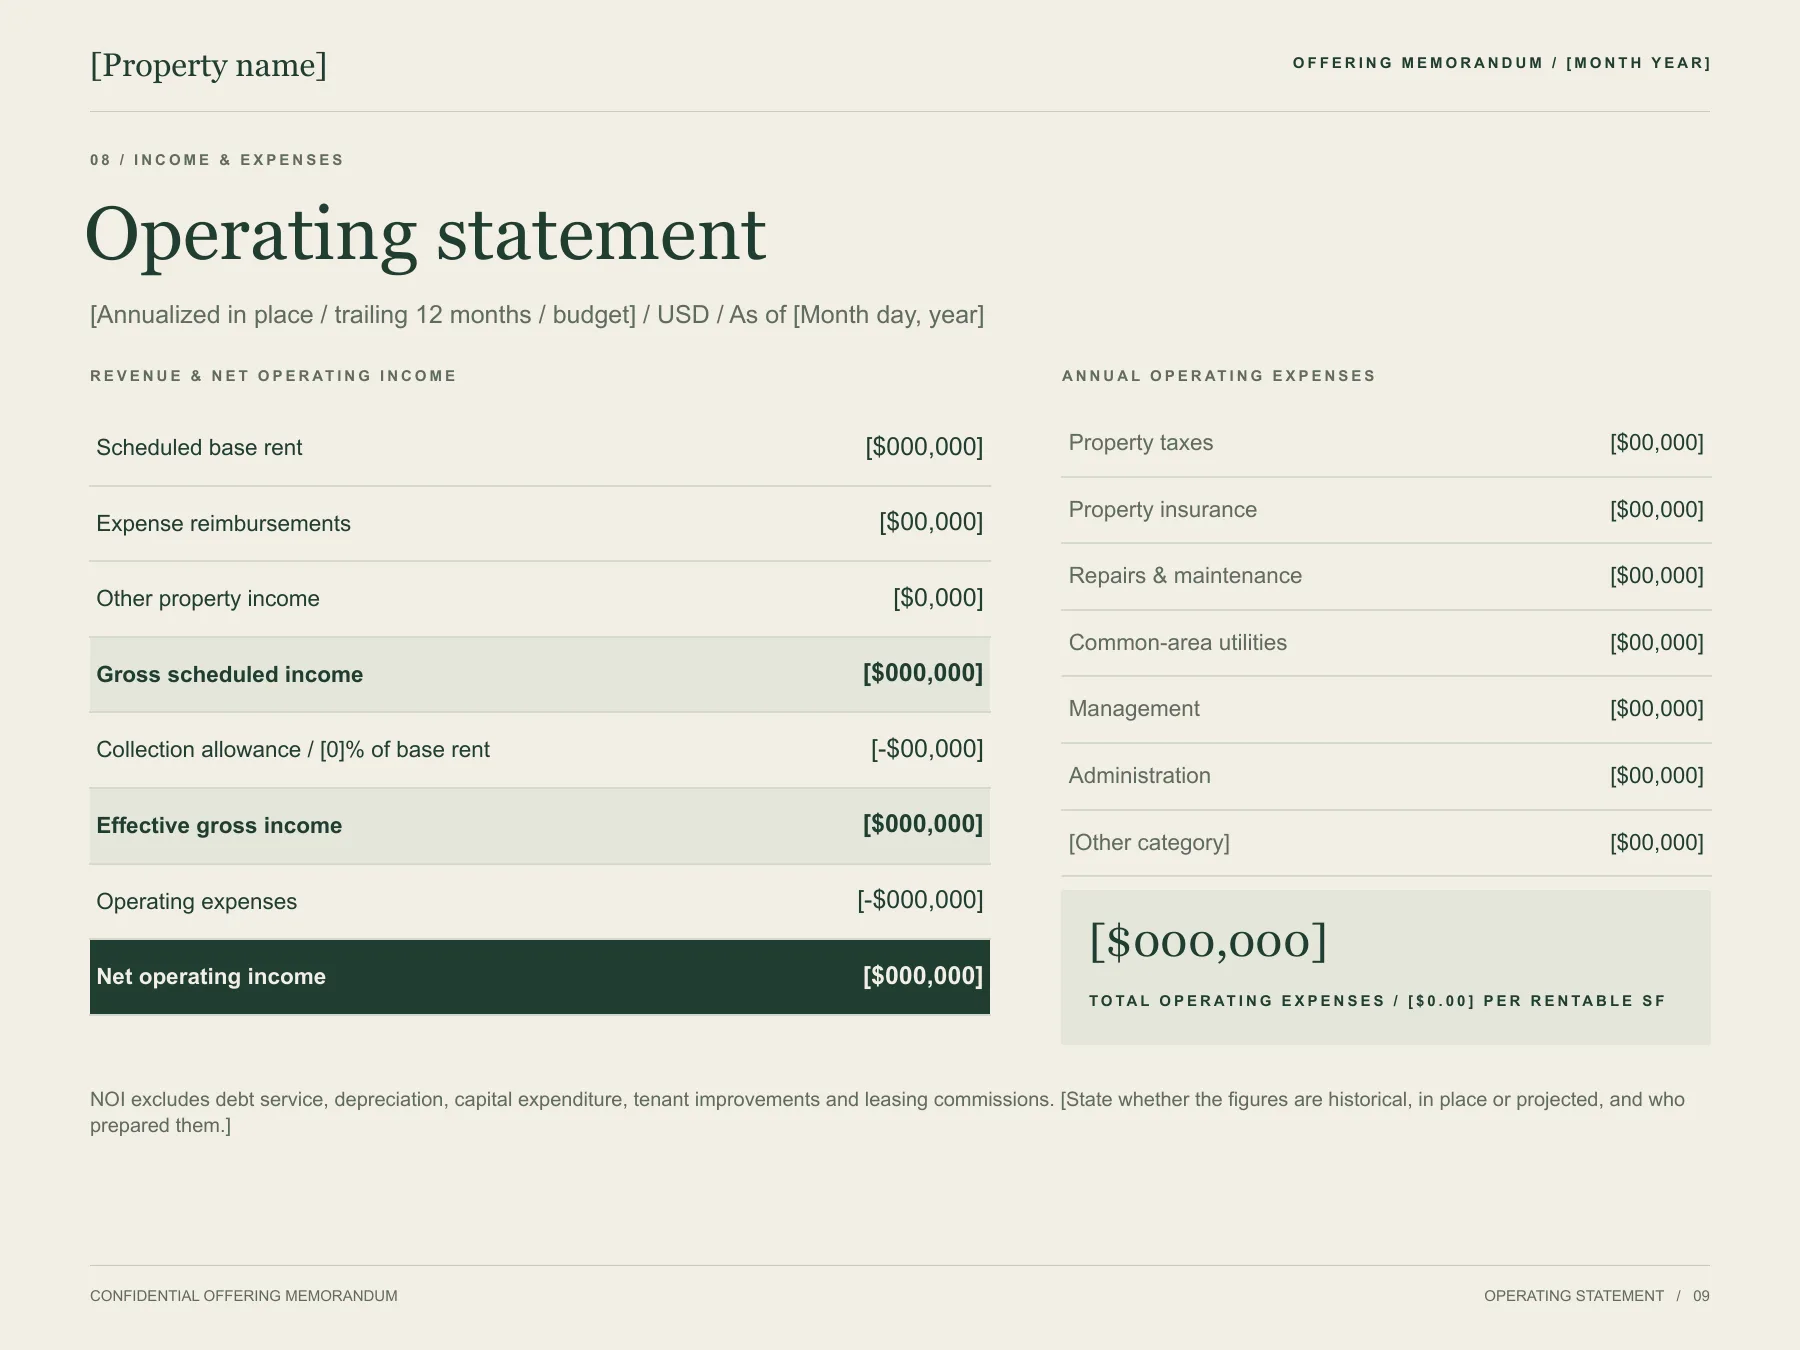This screenshot has height=1350, width=1800.
Task: Select the 'TOTAL OPERATING EXPENSES' per rentable SF caption
Action: tap(1377, 1001)
